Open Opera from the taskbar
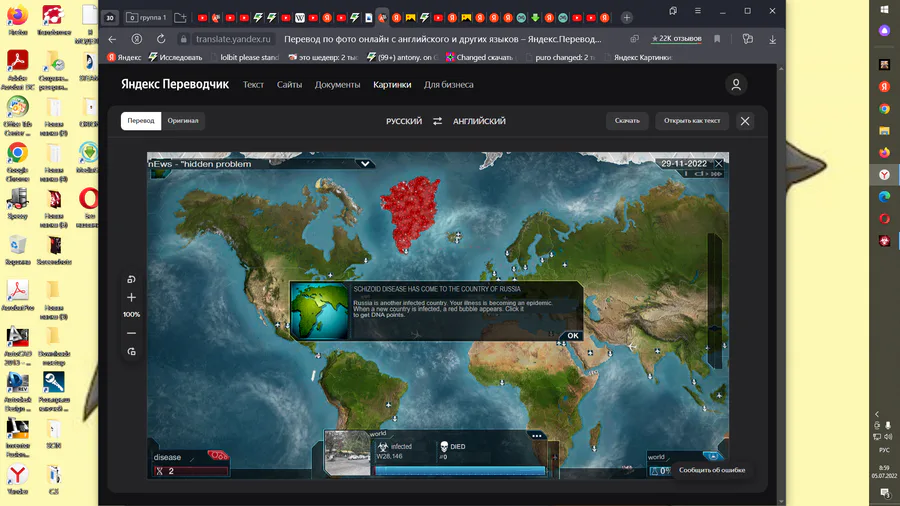900x506 pixels. click(x=885, y=219)
